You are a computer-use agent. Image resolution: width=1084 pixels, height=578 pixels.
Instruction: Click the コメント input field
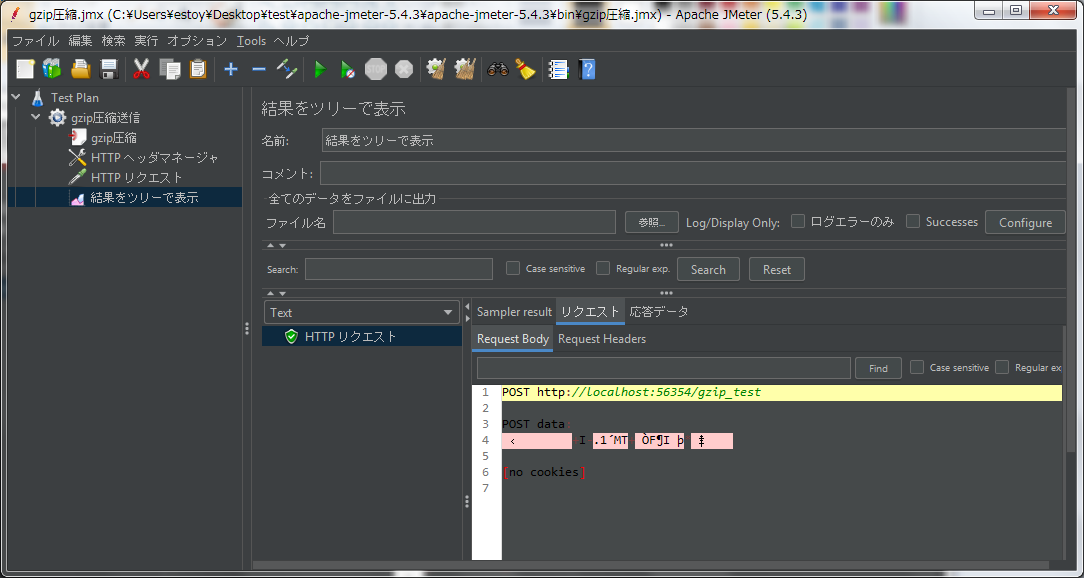(x=693, y=174)
